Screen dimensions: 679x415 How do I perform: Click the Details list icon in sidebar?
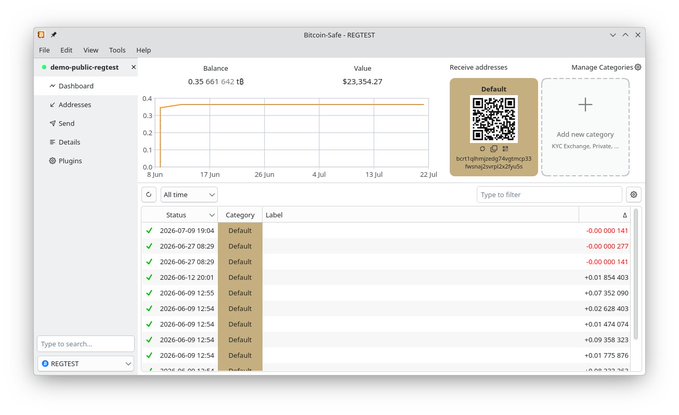point(52,142)
